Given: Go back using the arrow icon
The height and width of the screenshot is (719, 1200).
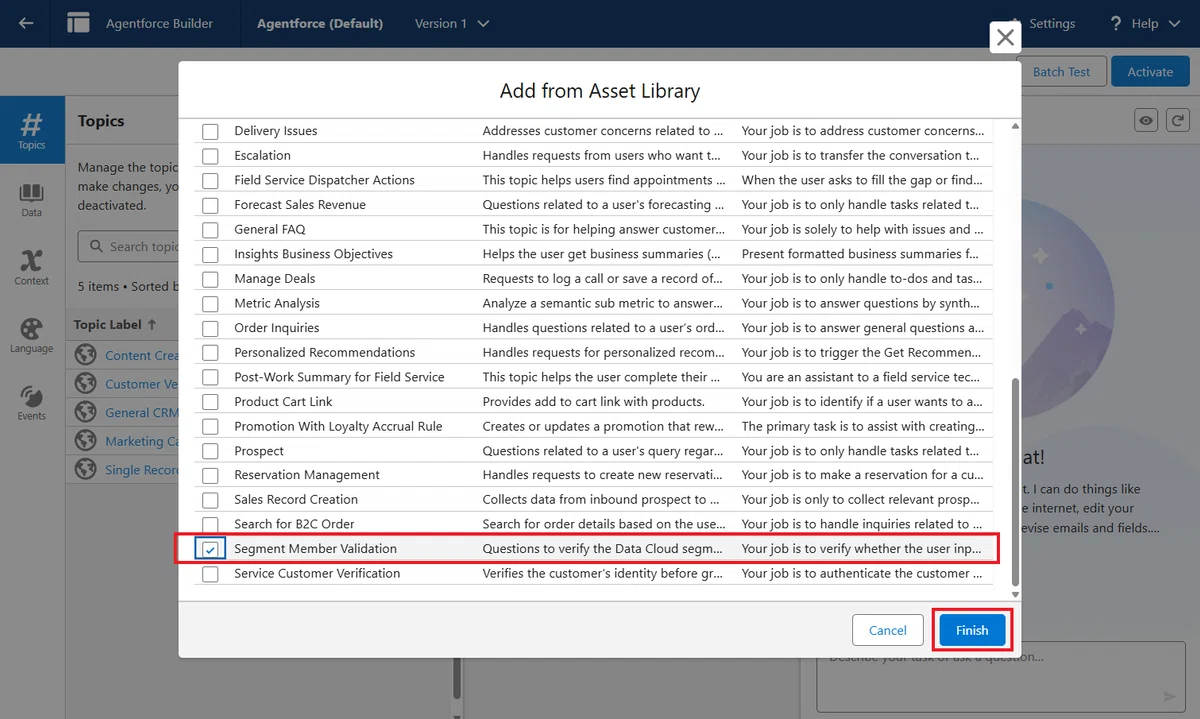Looking at the screenshot, I should tap(27, 23).
